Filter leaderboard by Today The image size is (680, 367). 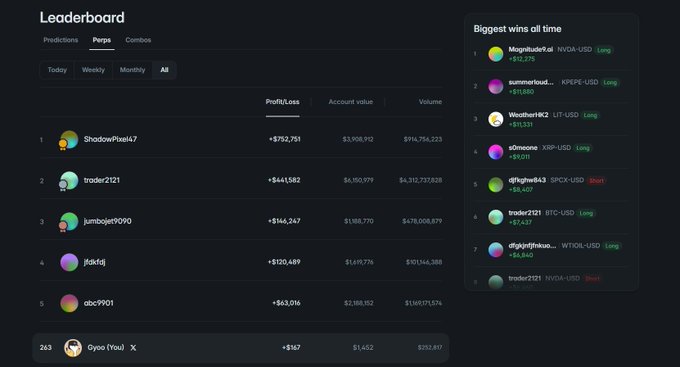coord(57,70)
